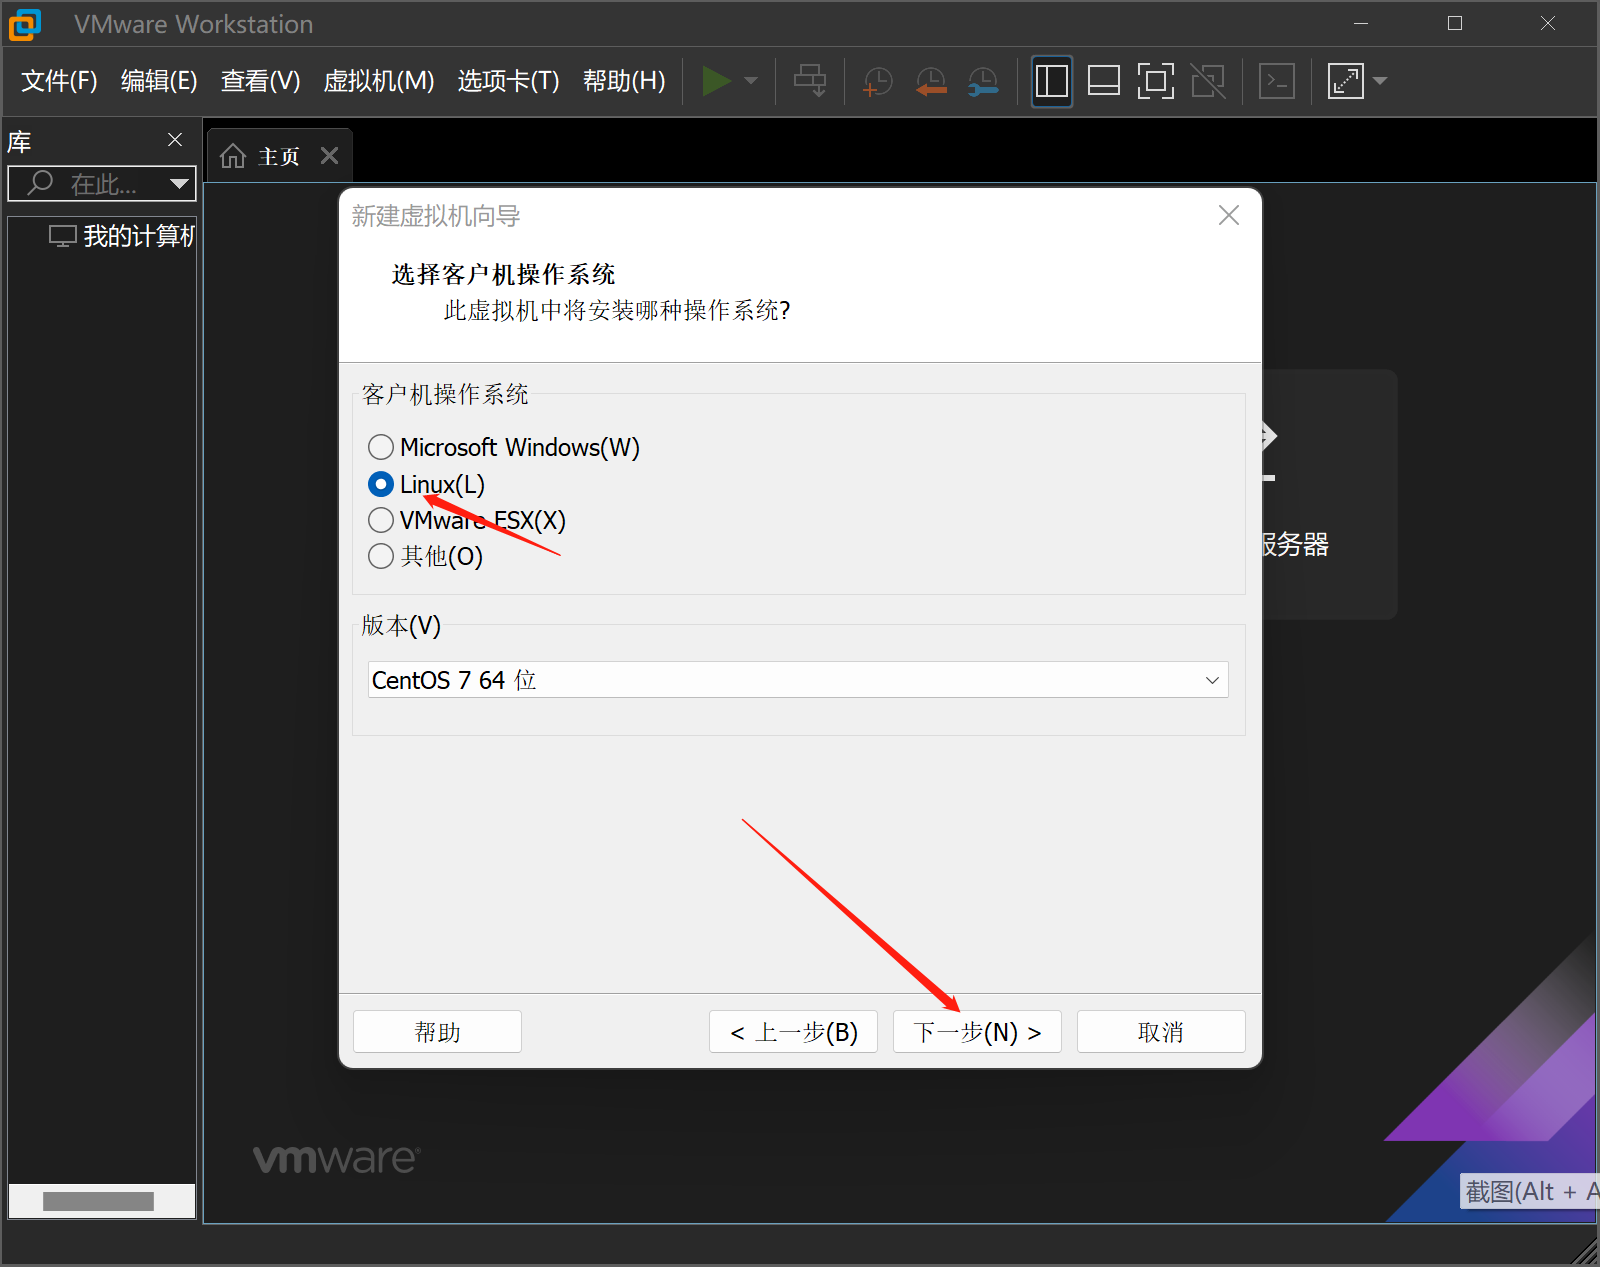Toggle the thumbnail bar view icon

[x=1104, y=81]
